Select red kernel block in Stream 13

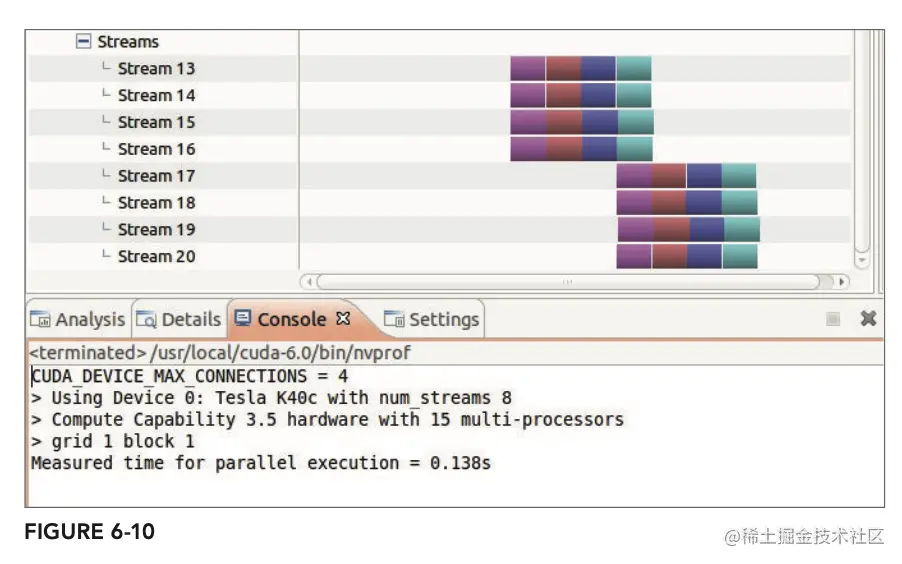[563, 68]
